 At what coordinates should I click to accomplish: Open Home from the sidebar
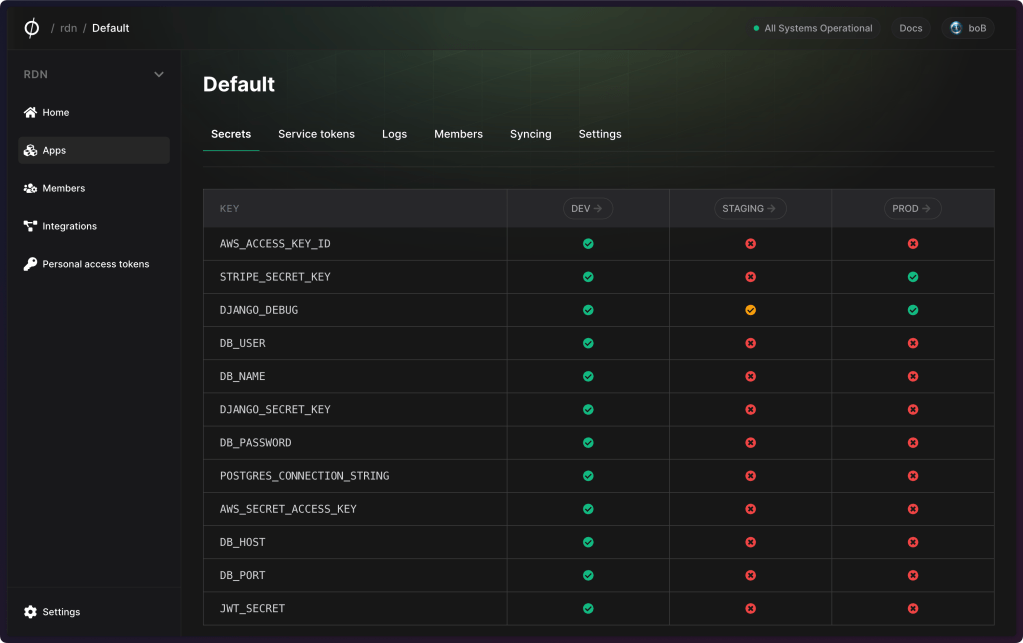click(x=56, y=113)
